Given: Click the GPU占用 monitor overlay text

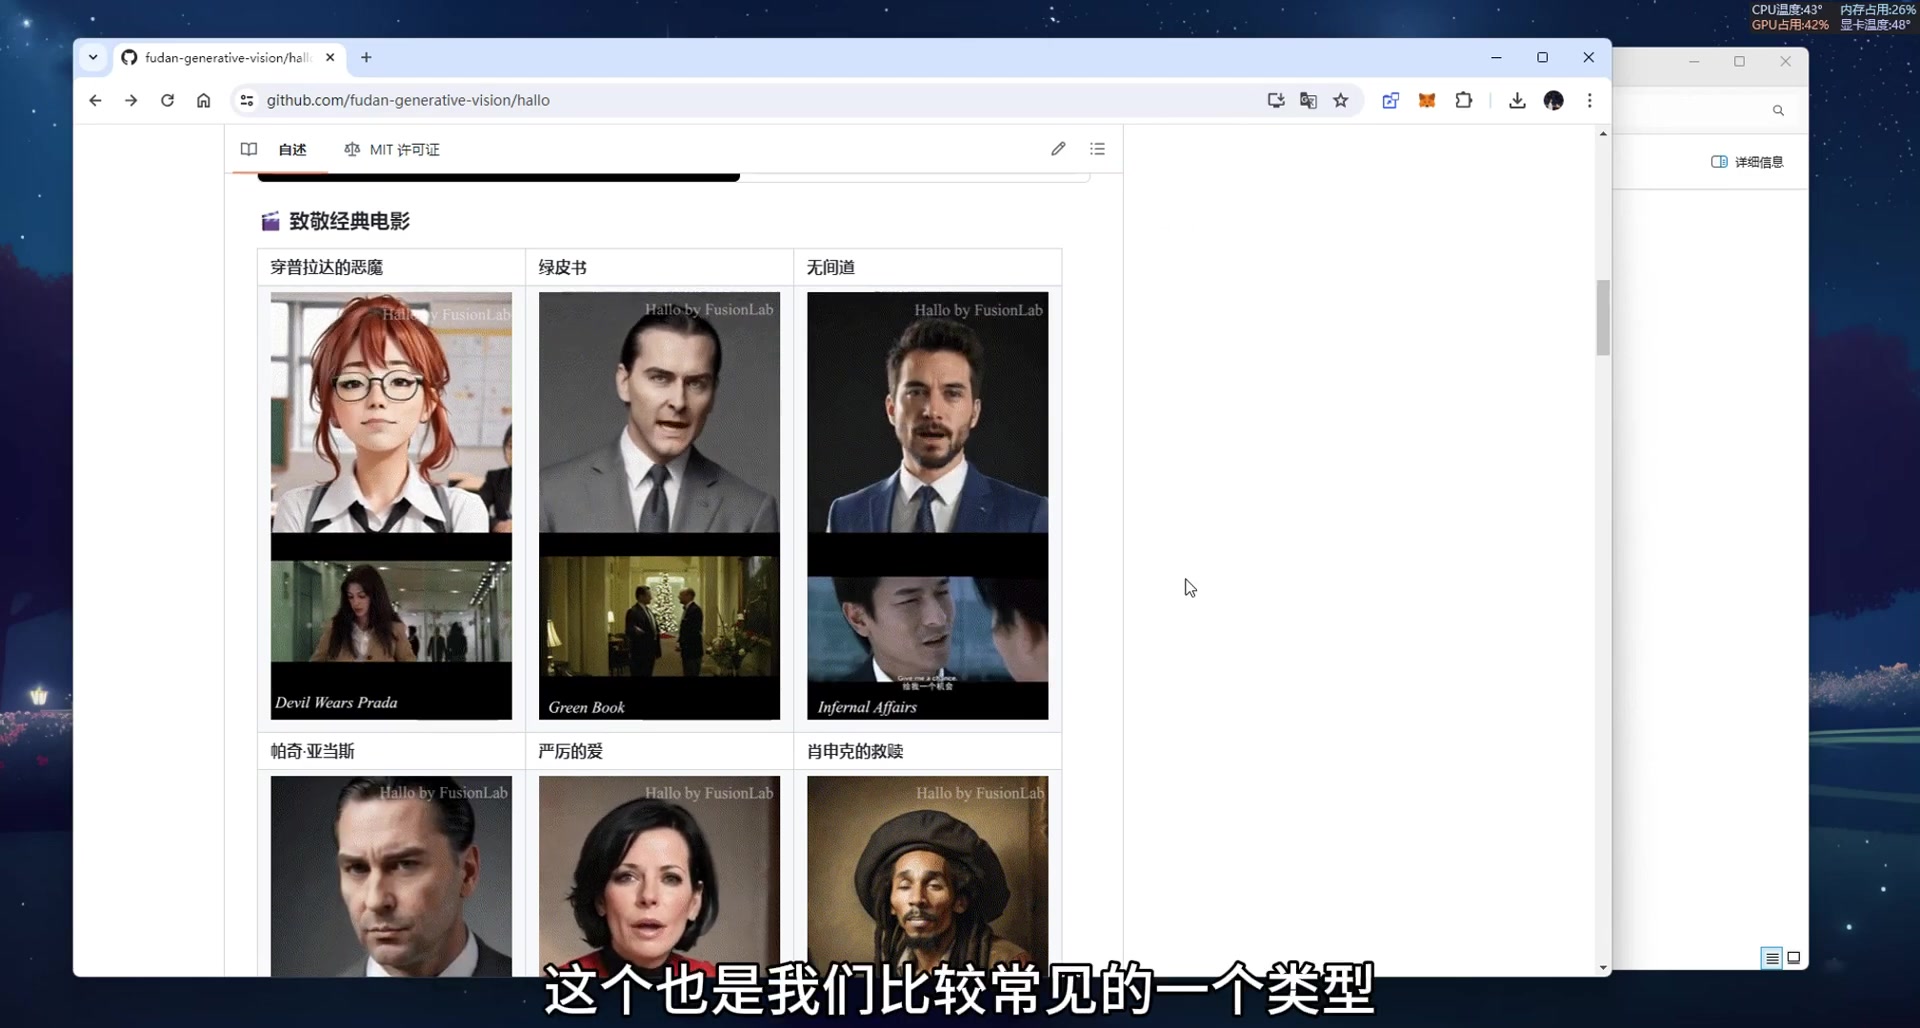Looking at the screenshot, I should pyautogui.click(x=1790, y=25).
